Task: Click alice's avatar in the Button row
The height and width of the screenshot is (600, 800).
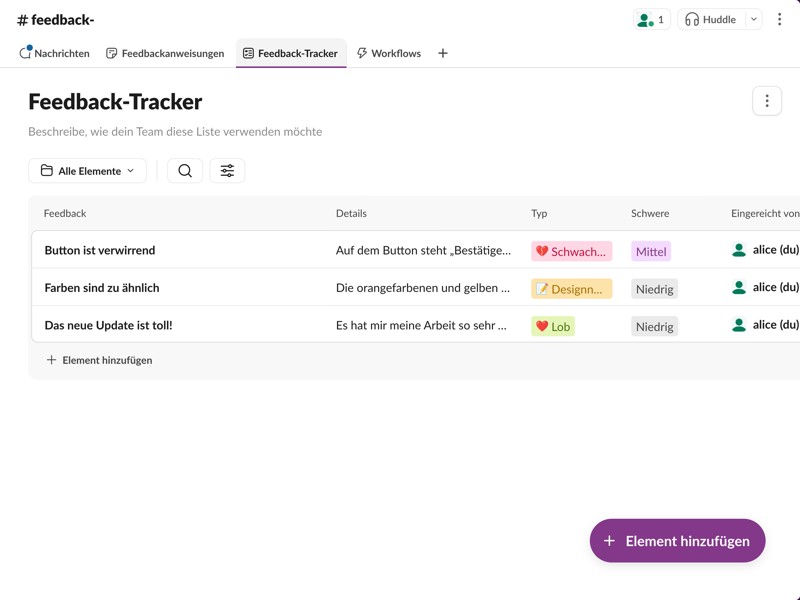Action: tap(739, 250)
